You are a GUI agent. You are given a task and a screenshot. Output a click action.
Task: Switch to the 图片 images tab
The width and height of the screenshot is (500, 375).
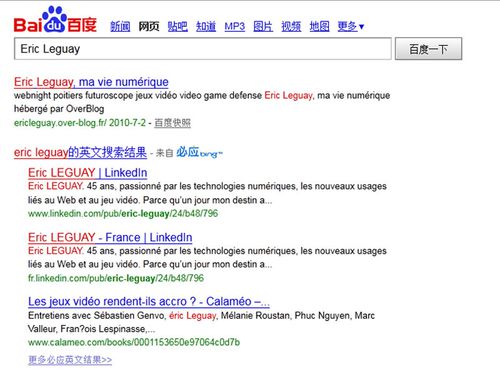pyautogui.click(x=263, y=26)
